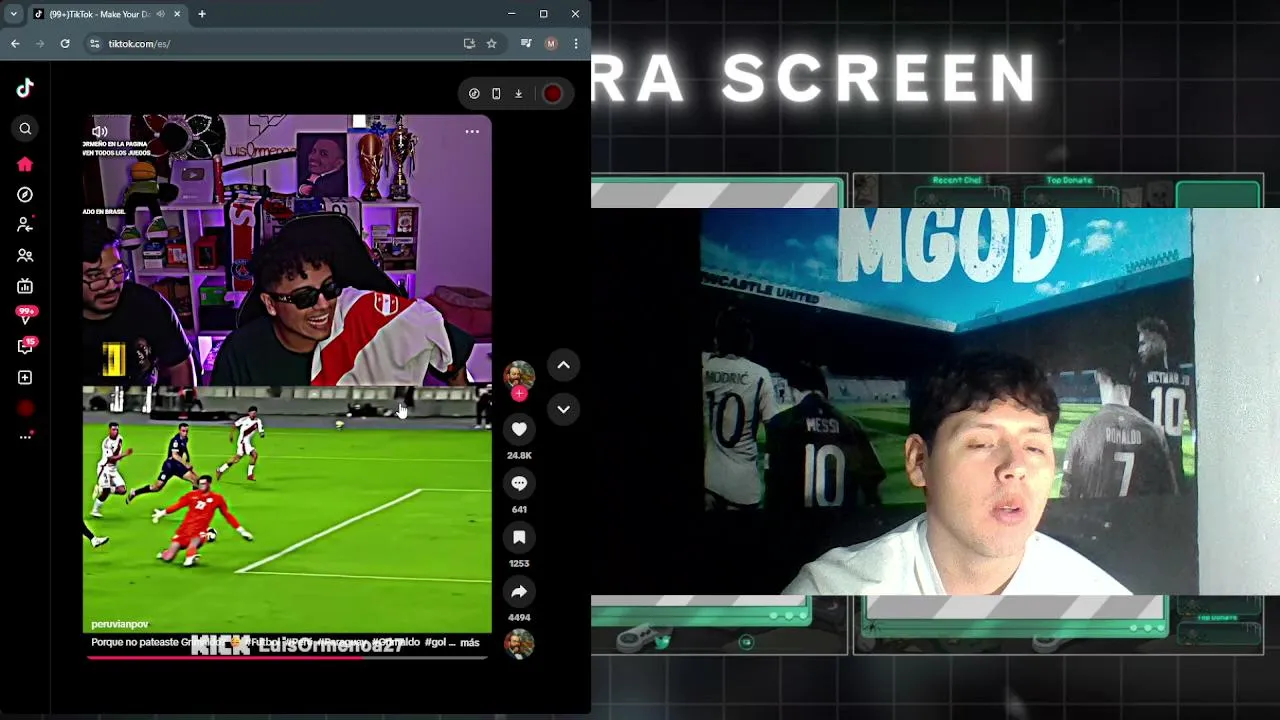1280x720 pixels.
Task: Bookmark this page with the star
Action: pyautogui.click(x=491, y=44)
